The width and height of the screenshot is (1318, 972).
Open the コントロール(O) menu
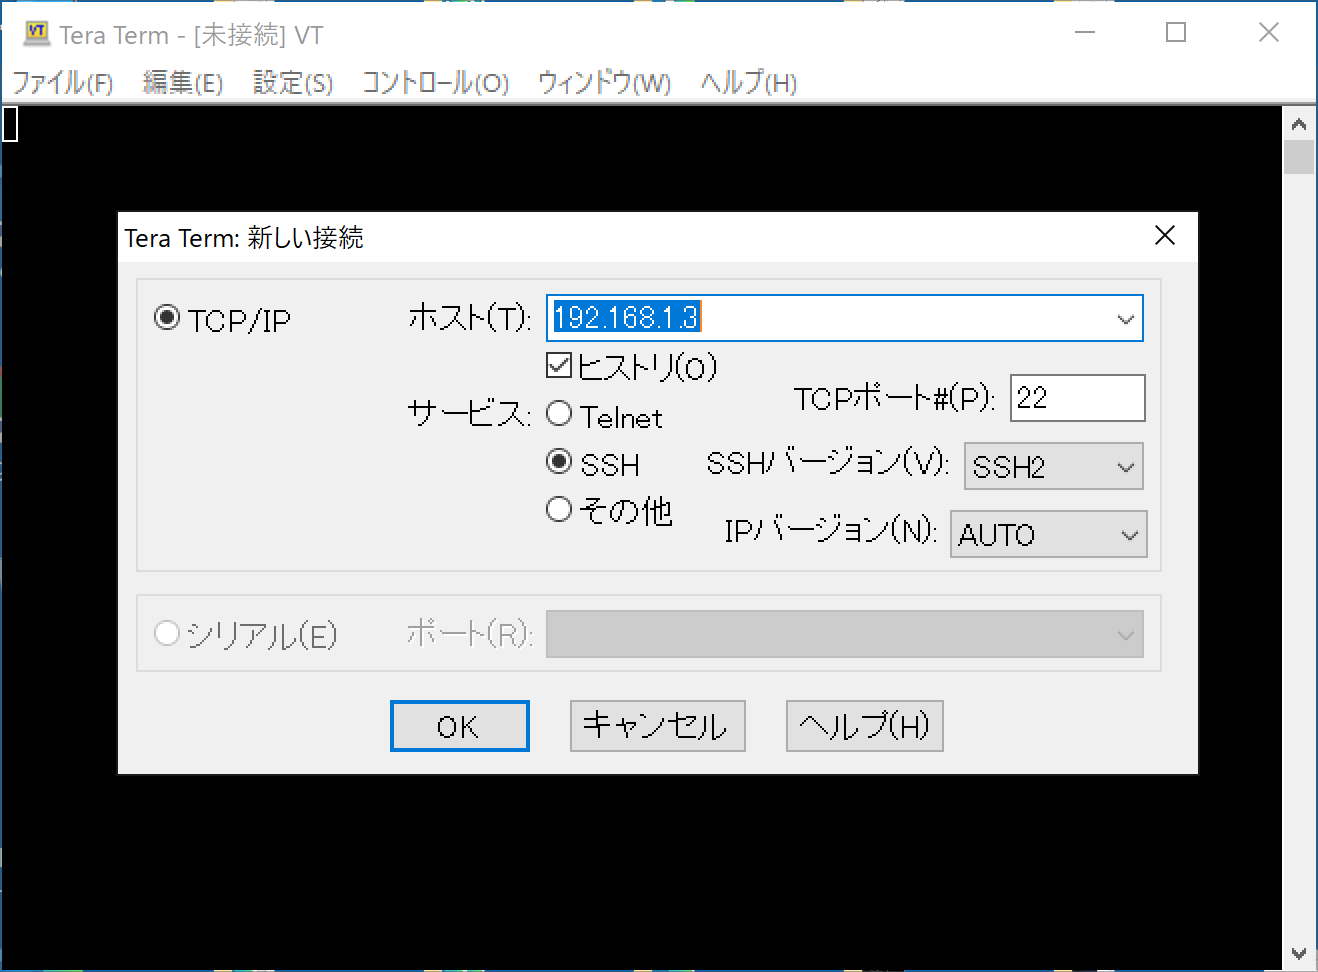point(435,83)
